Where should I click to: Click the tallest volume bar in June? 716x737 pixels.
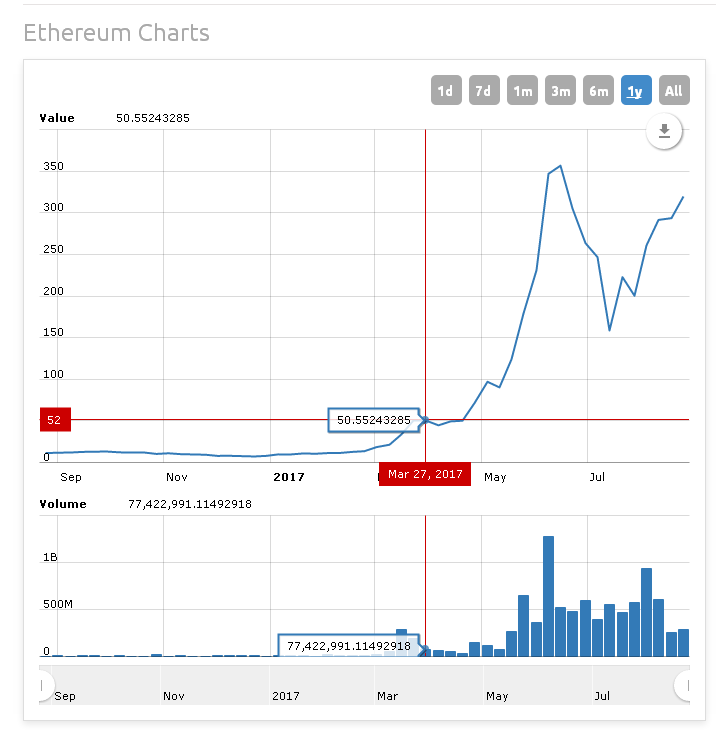[x=548, y=596]
